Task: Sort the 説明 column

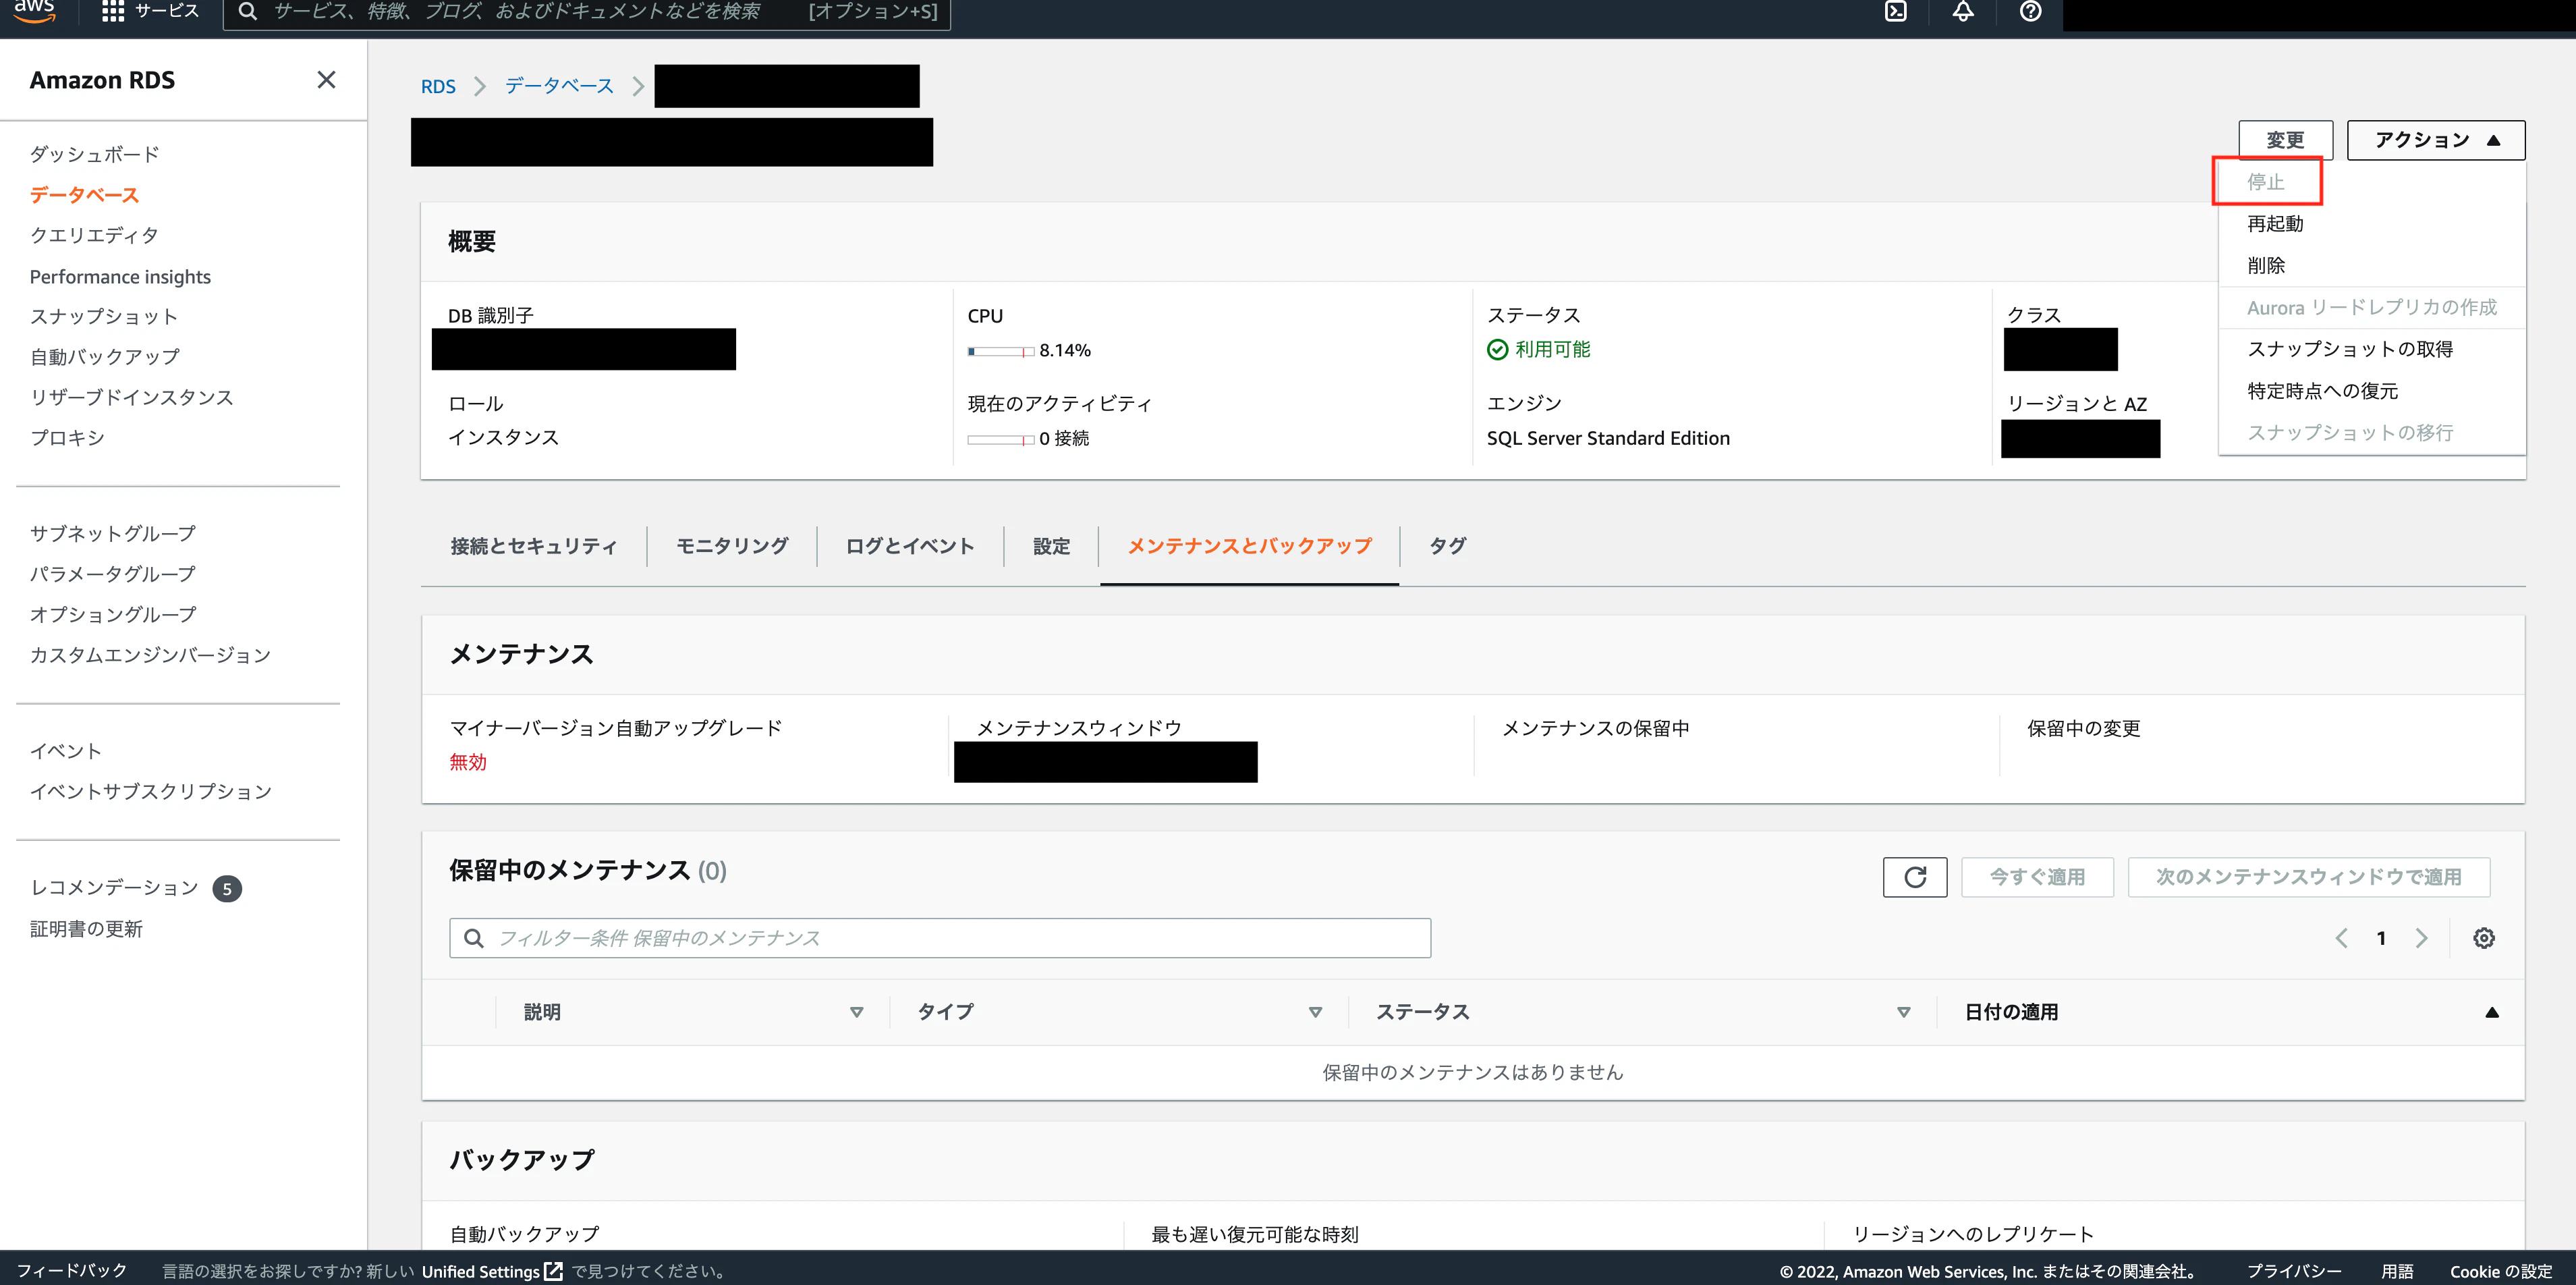Action: coord(856,1012)
